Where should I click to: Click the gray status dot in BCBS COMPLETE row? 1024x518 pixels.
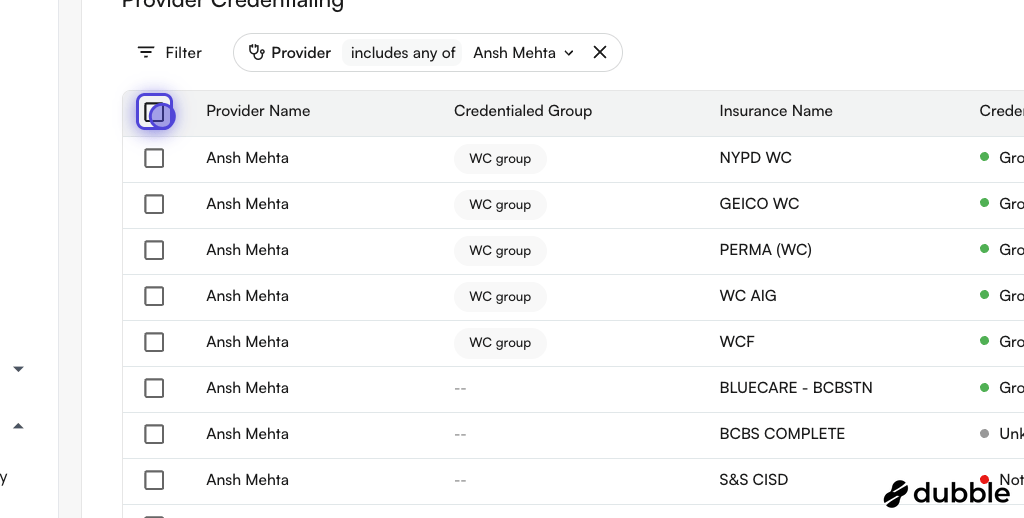984,433
